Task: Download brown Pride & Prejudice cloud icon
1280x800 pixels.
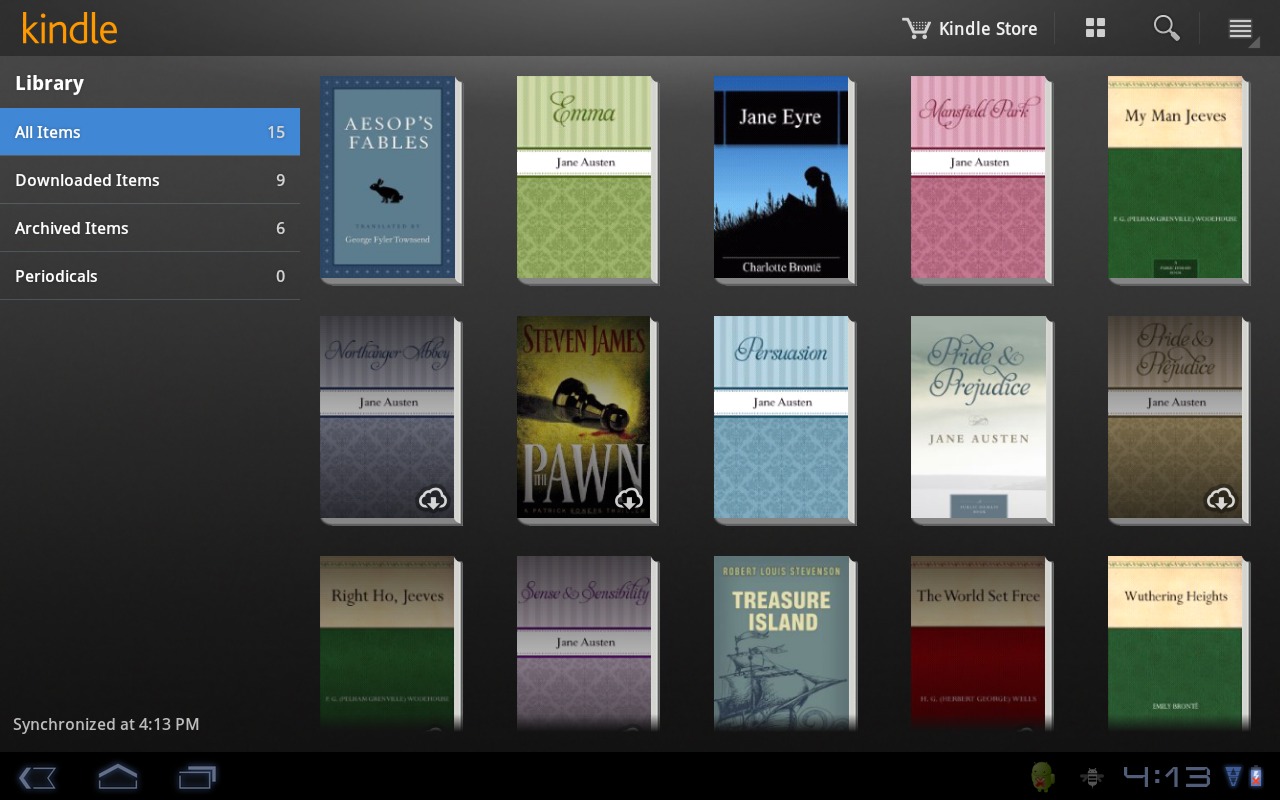Action: pyautogui.click(x=1220, y=498)
